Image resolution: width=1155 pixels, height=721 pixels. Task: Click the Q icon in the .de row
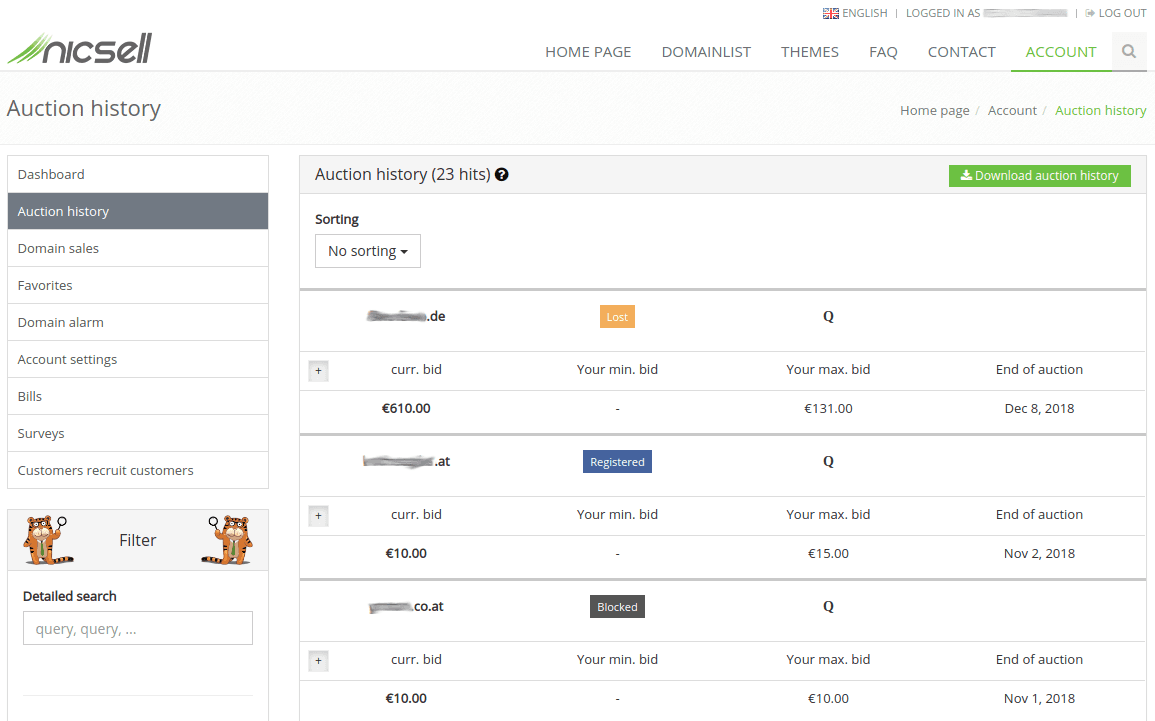[x=828, y=316]
